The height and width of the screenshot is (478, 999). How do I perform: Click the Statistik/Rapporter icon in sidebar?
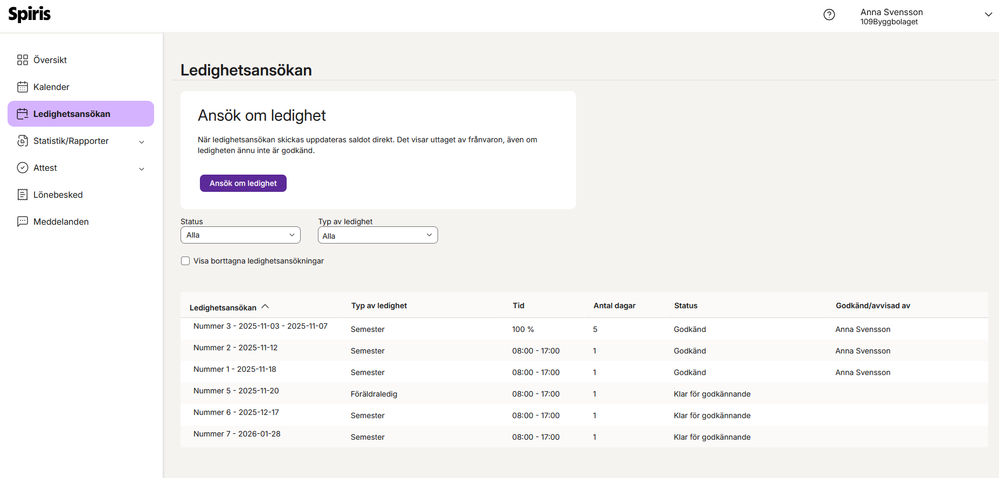22,141
